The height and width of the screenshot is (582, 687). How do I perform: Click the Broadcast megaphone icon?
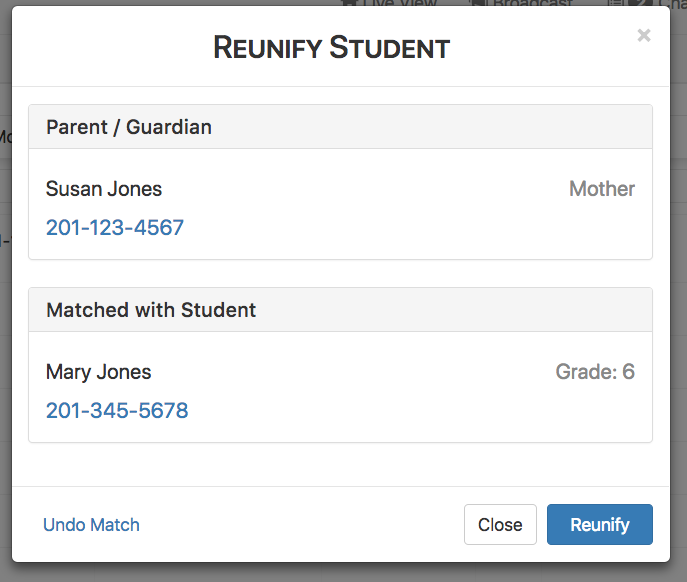pos(478,3)
